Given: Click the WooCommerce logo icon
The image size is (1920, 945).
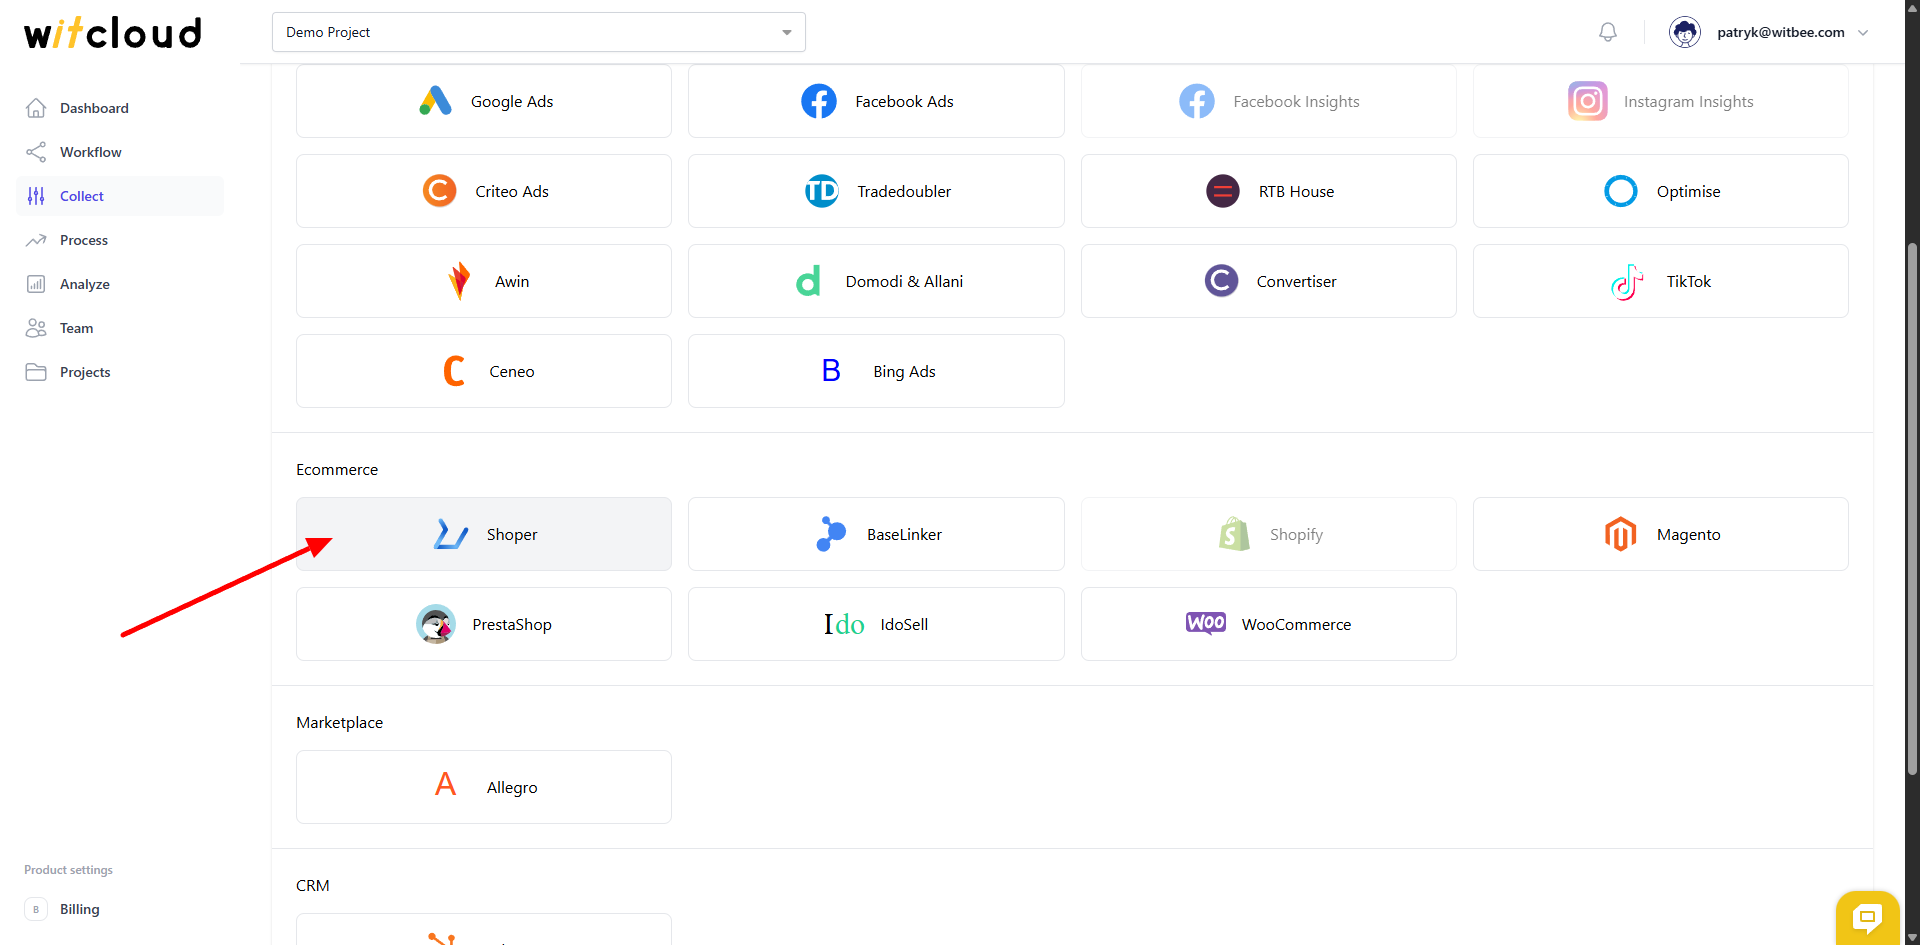Looking at the screenshot, I should [x=1206, y=623].
